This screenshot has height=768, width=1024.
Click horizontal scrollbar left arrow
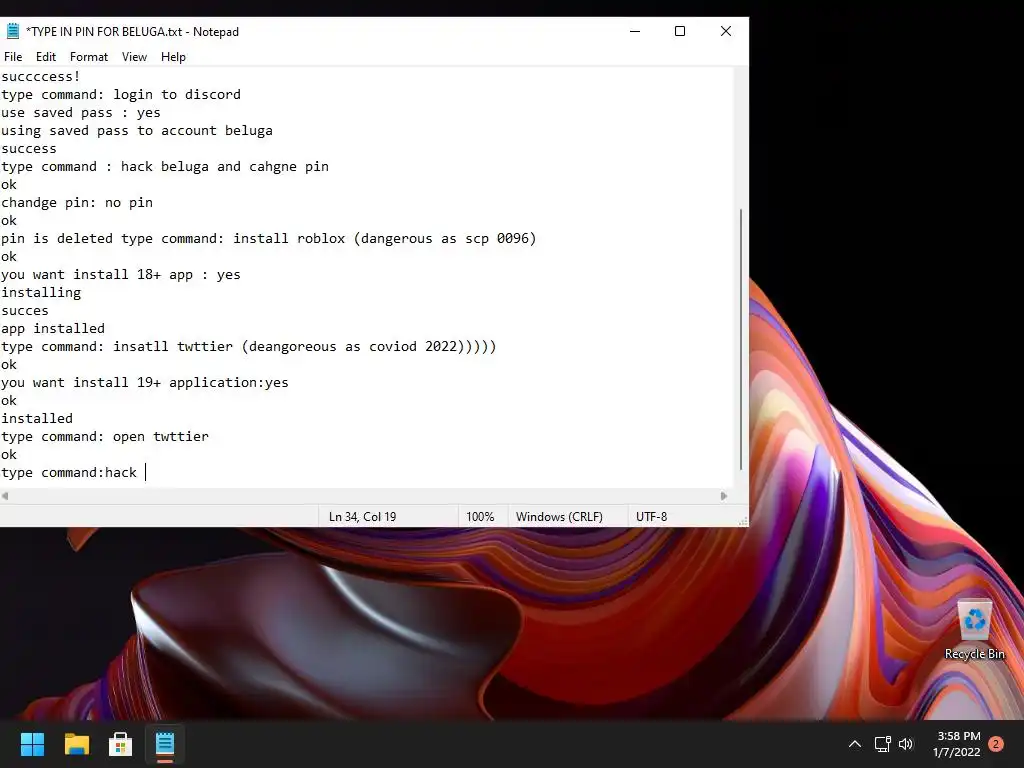(x=5, y=496)
